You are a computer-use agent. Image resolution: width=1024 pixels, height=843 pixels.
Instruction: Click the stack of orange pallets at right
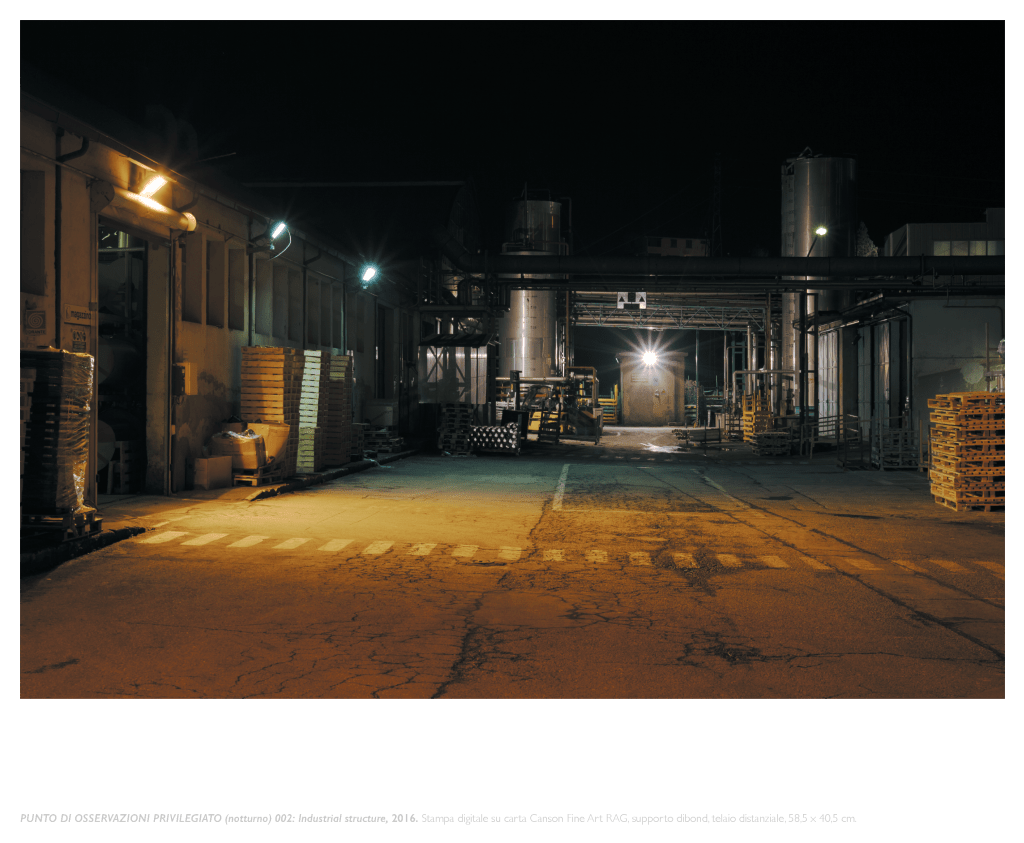coord(965,450)
